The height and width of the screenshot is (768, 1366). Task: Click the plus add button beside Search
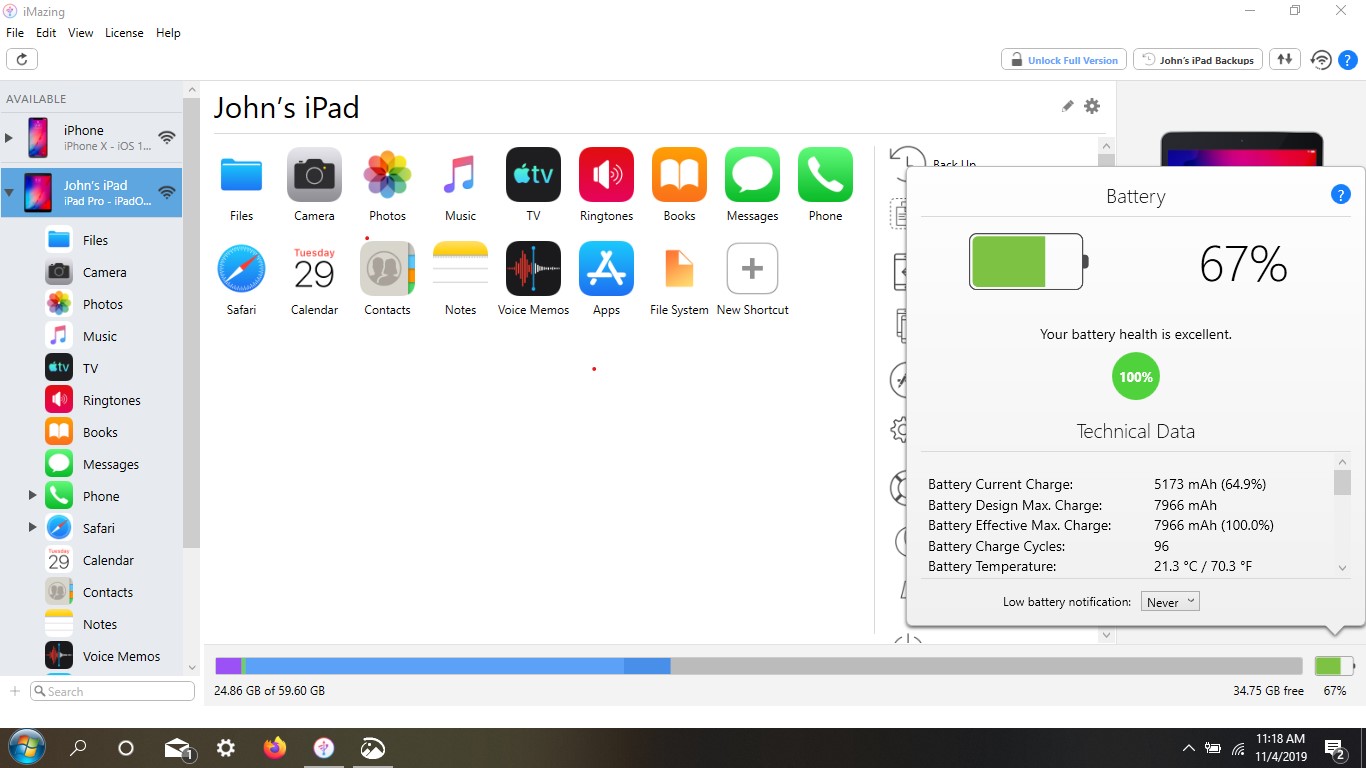(15, 691)
